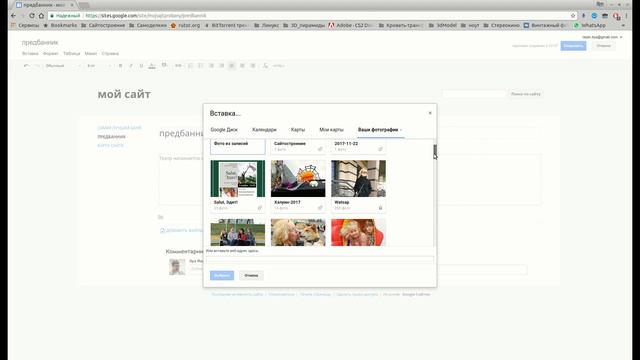640x360 pixels.
Task: Click the Отмена button at page top right
Action: click(603, 46)
